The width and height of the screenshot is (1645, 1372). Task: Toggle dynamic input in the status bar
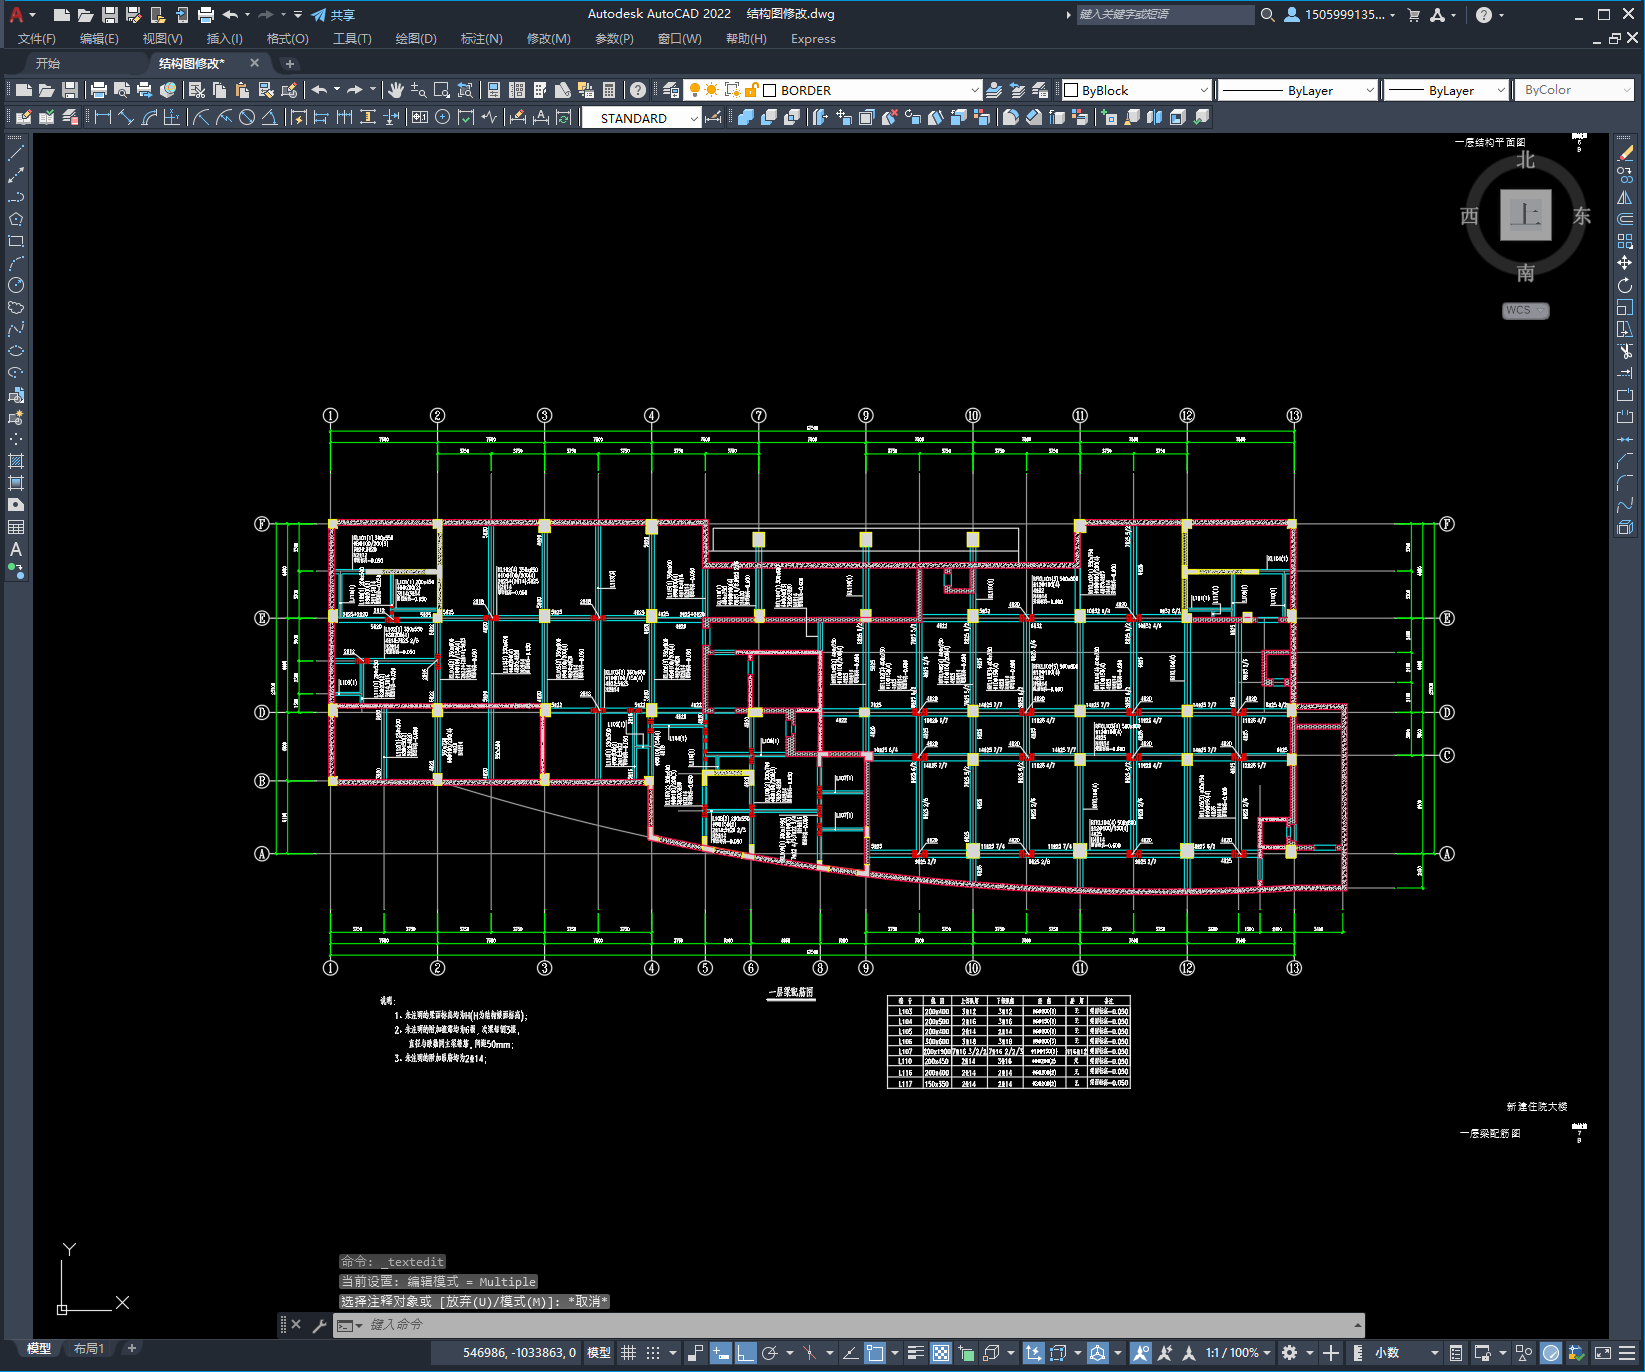[720, 1353]
